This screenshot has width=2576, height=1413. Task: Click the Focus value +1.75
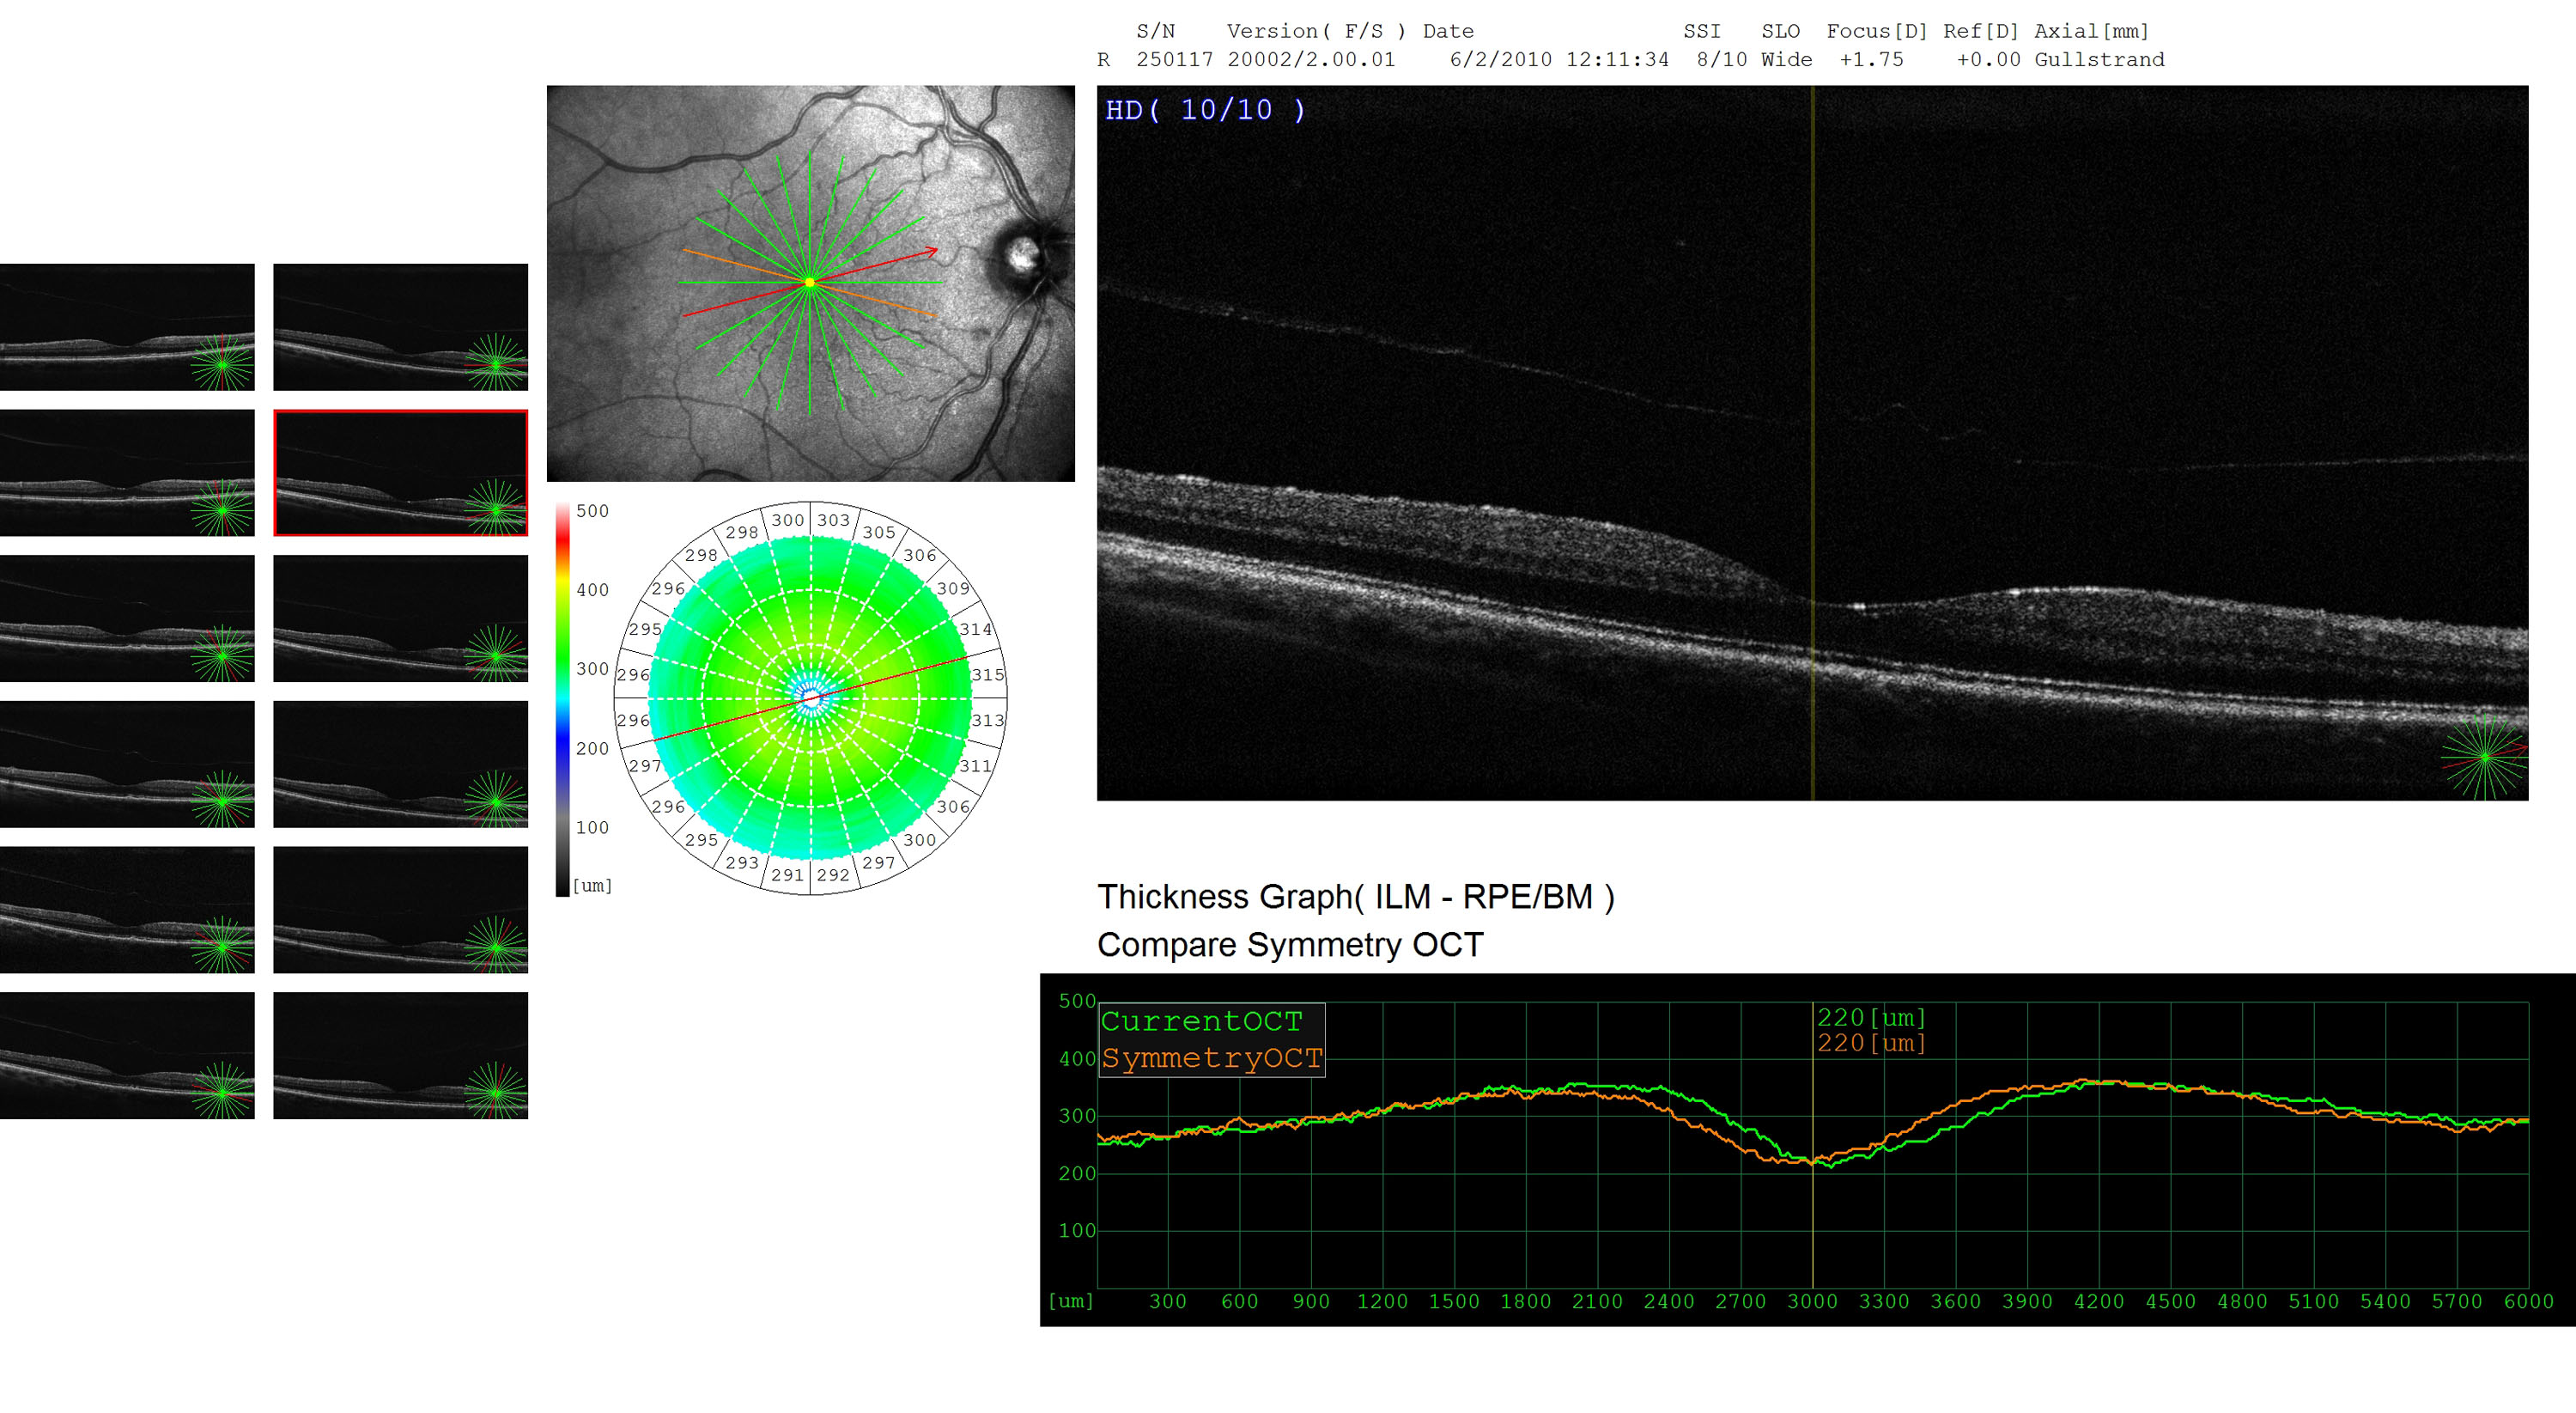coord(1871,60)
